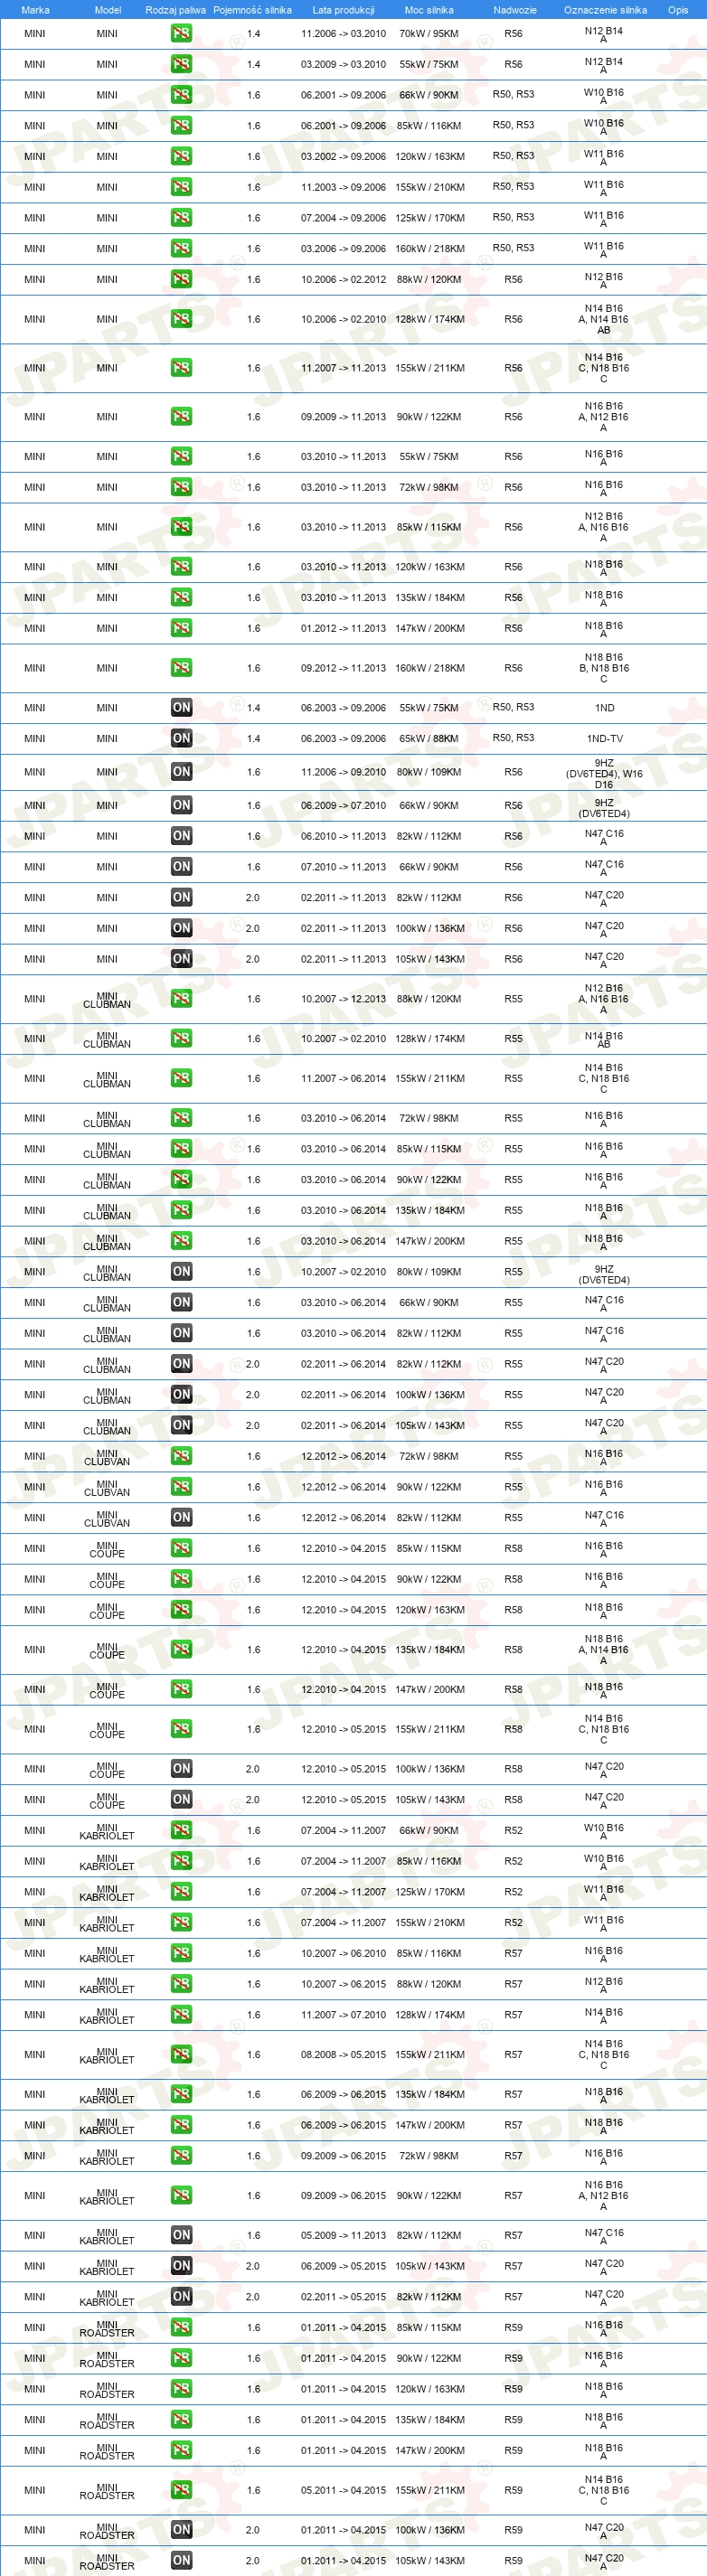Select the "07.2010 -> 11.2013" production years cell
This screenshot has width=707, height=2576.
click(343, 867)
